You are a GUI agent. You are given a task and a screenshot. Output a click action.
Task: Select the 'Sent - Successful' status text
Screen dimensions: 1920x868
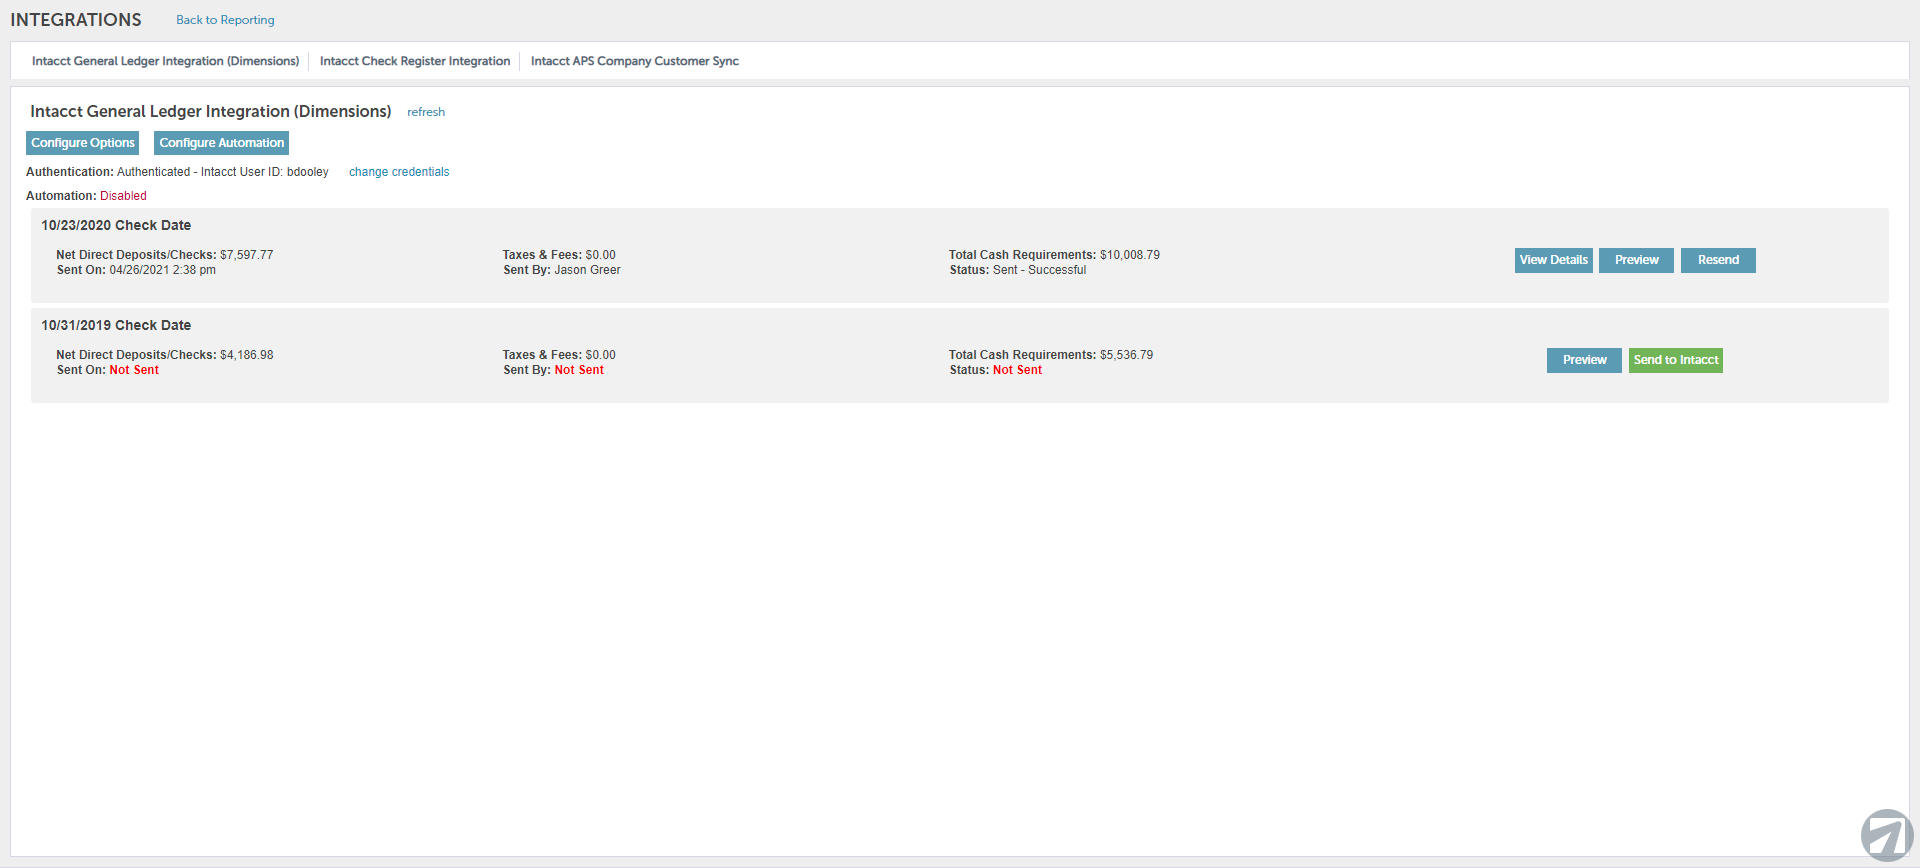[x=1039, y=270]
